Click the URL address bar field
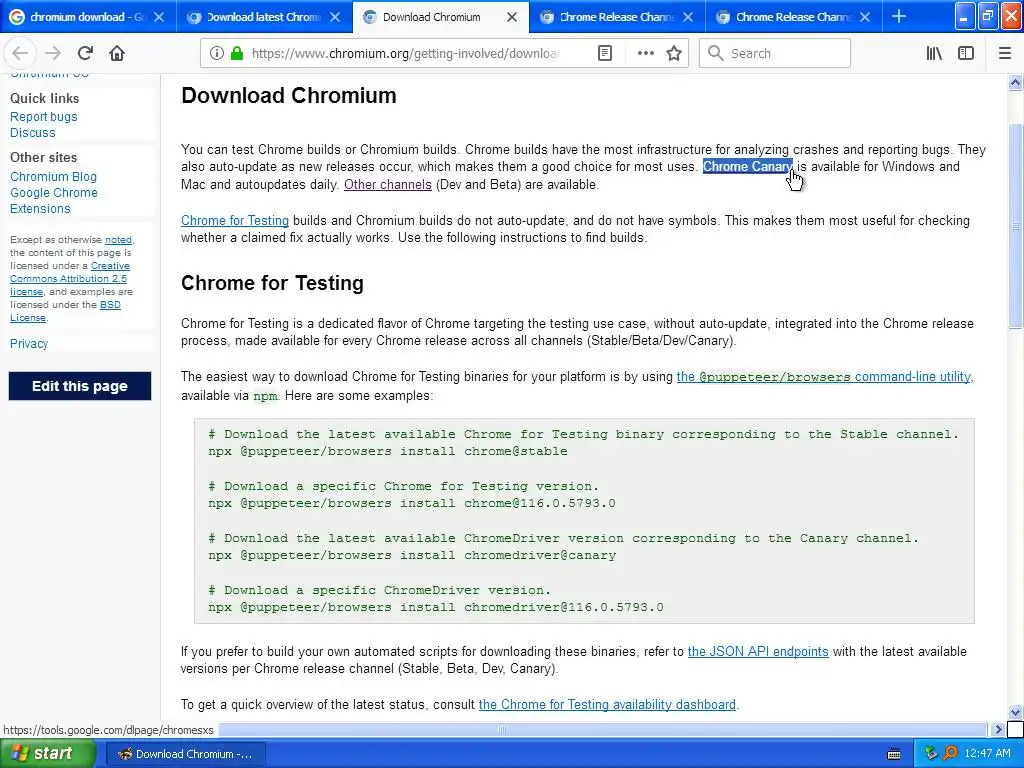Viewport: 1024px width, 768px height. tap(405, 53)
